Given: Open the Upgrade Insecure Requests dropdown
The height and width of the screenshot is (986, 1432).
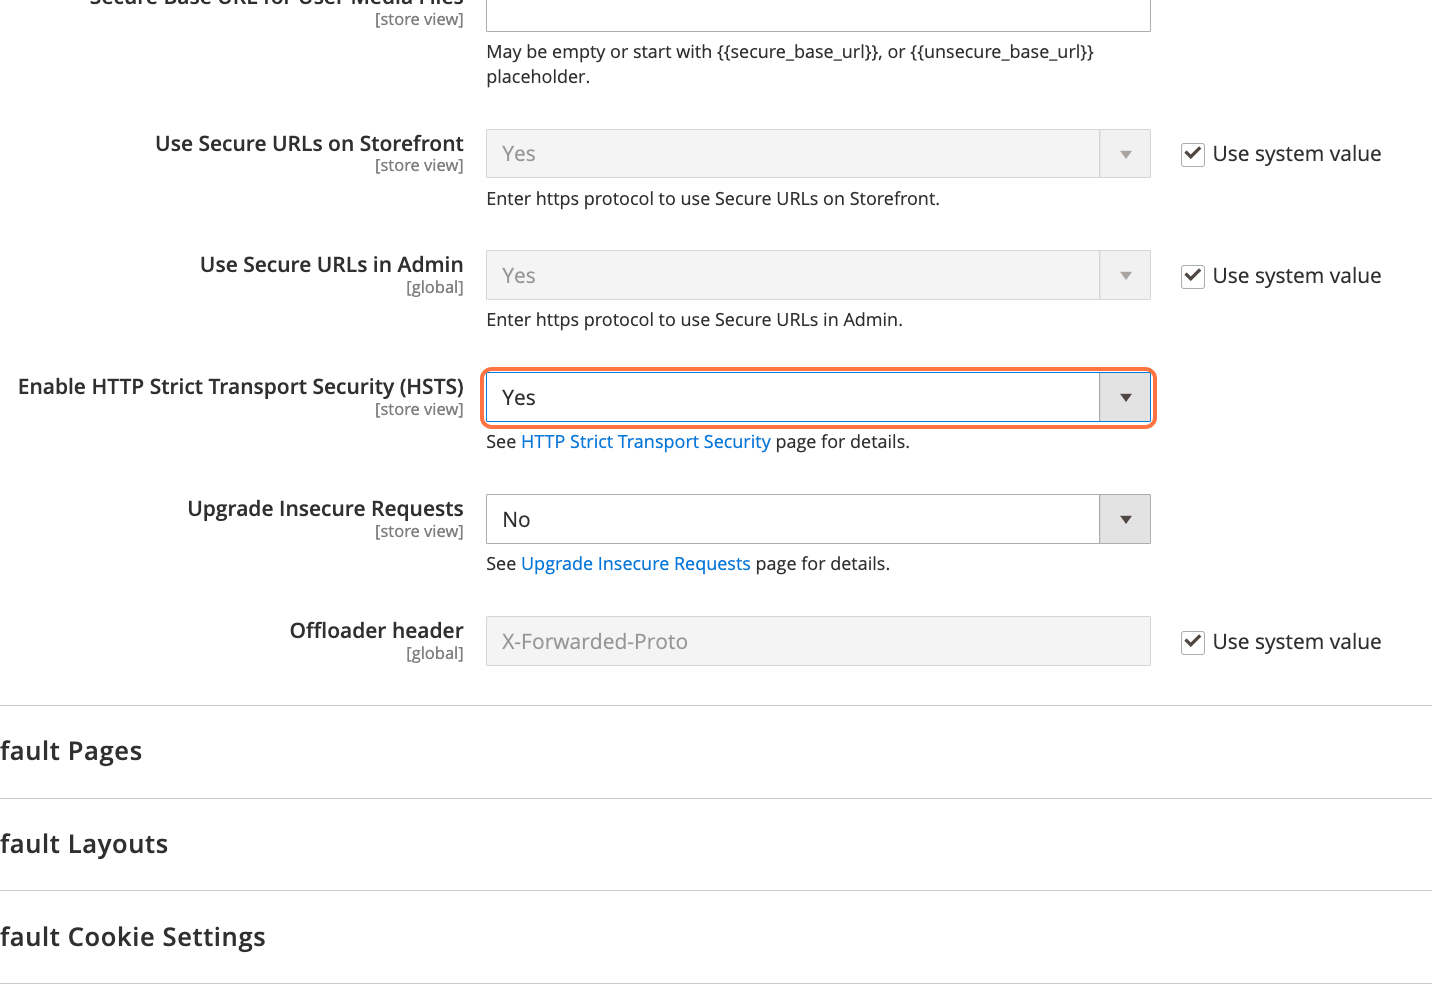Looking at the screenshot, I should (x=793, y=519).
